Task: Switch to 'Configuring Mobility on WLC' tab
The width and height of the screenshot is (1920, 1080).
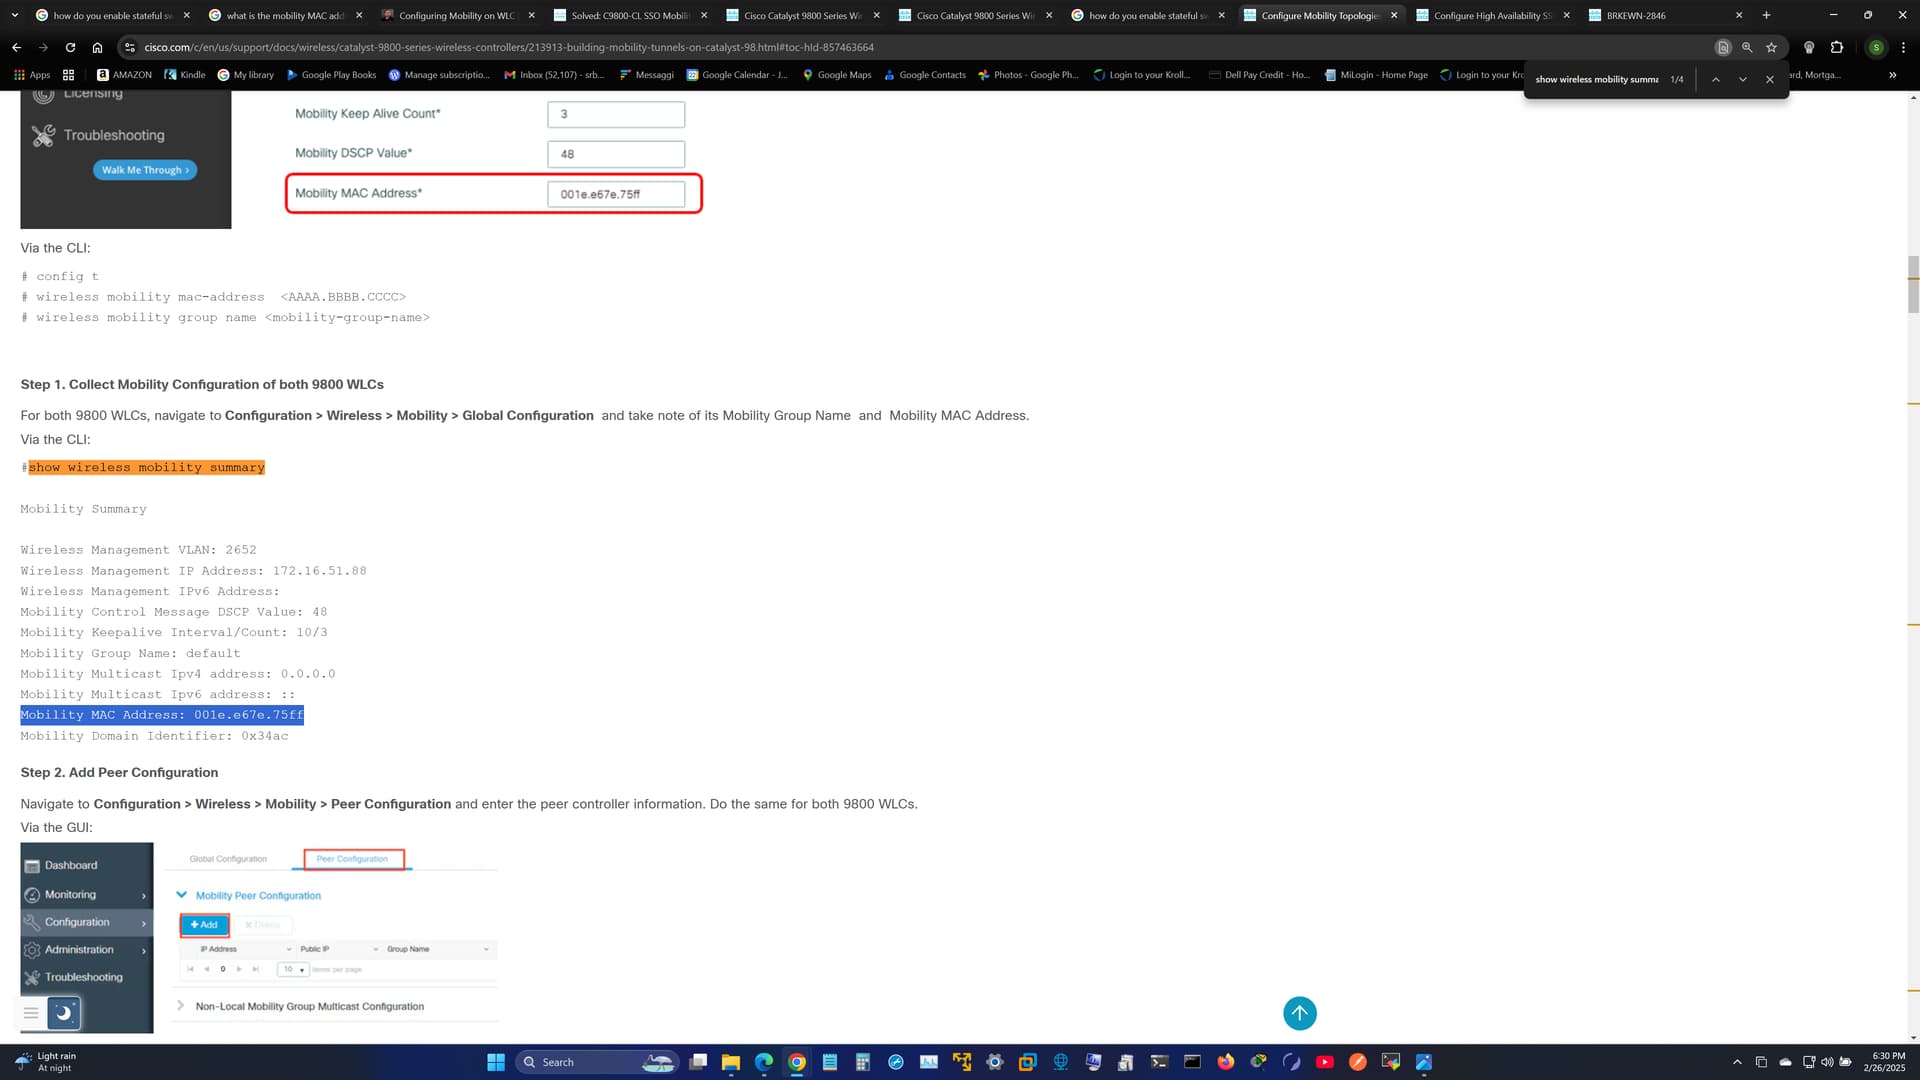Action: pos(457,15)
